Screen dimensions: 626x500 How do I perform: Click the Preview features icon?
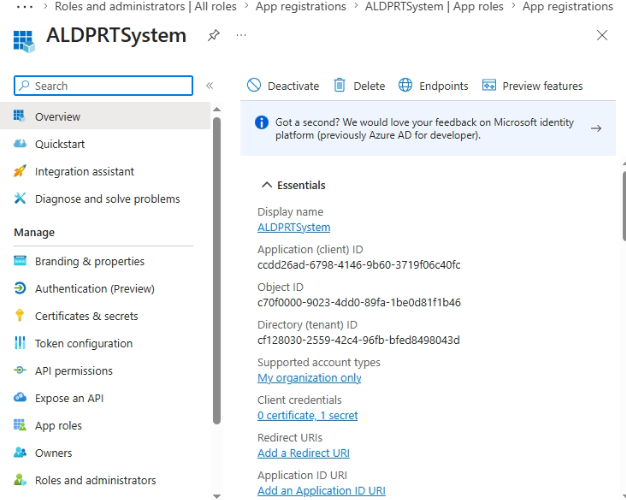click(x=489, y=85)
